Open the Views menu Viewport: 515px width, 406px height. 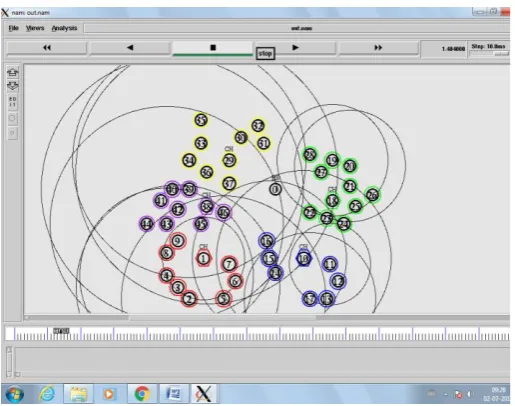pyautogui.click(x=35, y=28)
